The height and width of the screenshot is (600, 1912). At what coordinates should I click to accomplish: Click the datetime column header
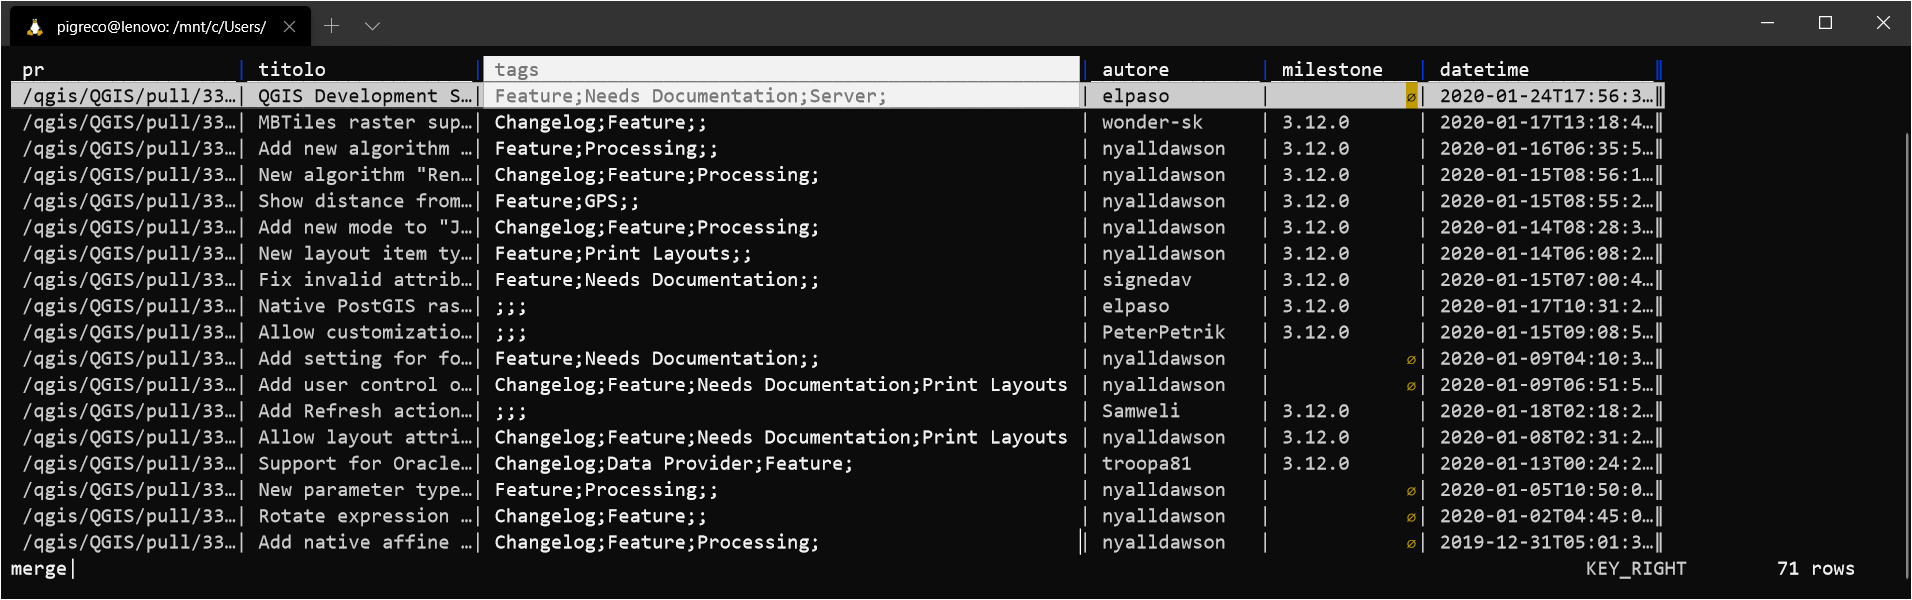point(1484,69)
